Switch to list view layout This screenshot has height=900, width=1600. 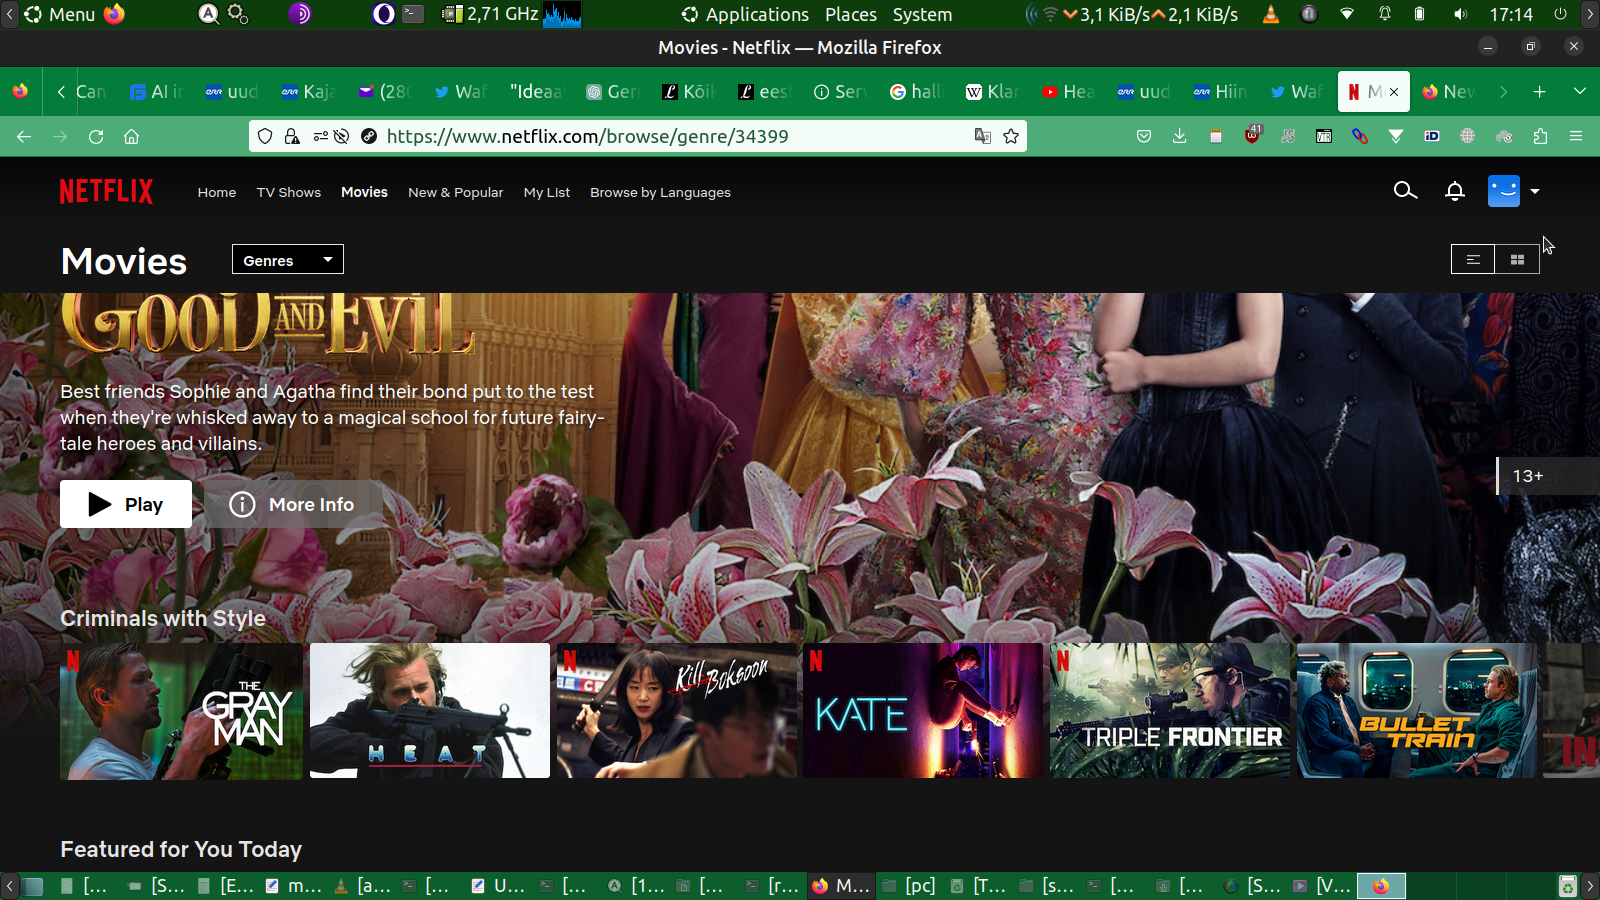[x=1473, y=260]
